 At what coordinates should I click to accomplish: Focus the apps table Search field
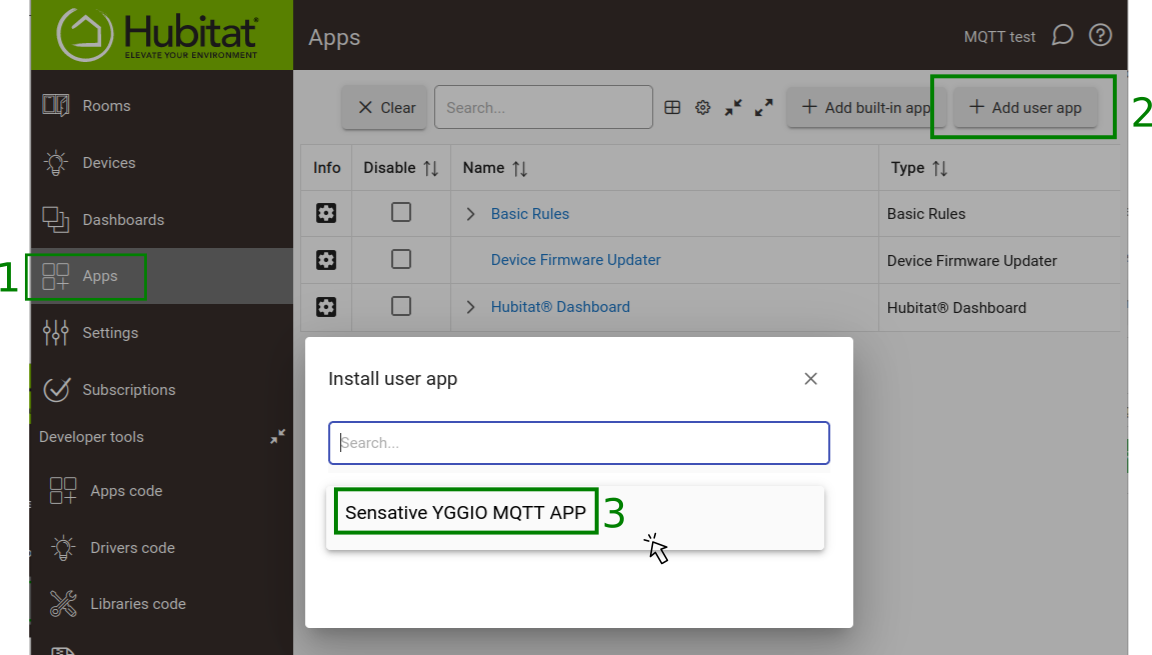click(x=543, y=107)
